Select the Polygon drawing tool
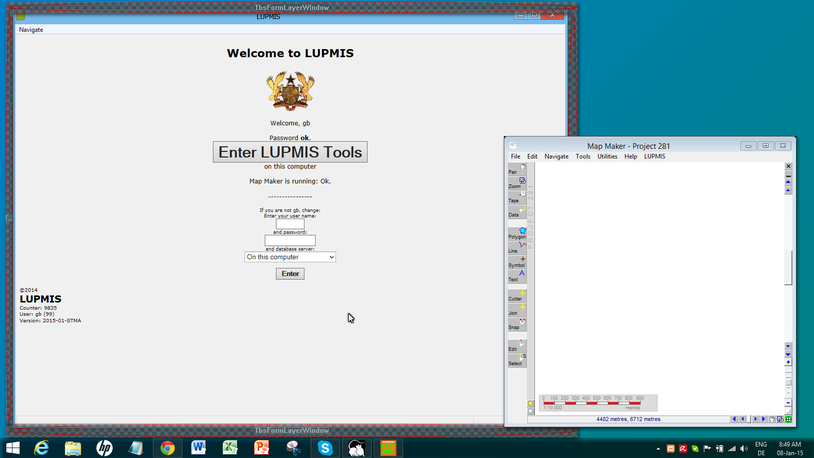 pyautogui.click(x=517, y=234)
